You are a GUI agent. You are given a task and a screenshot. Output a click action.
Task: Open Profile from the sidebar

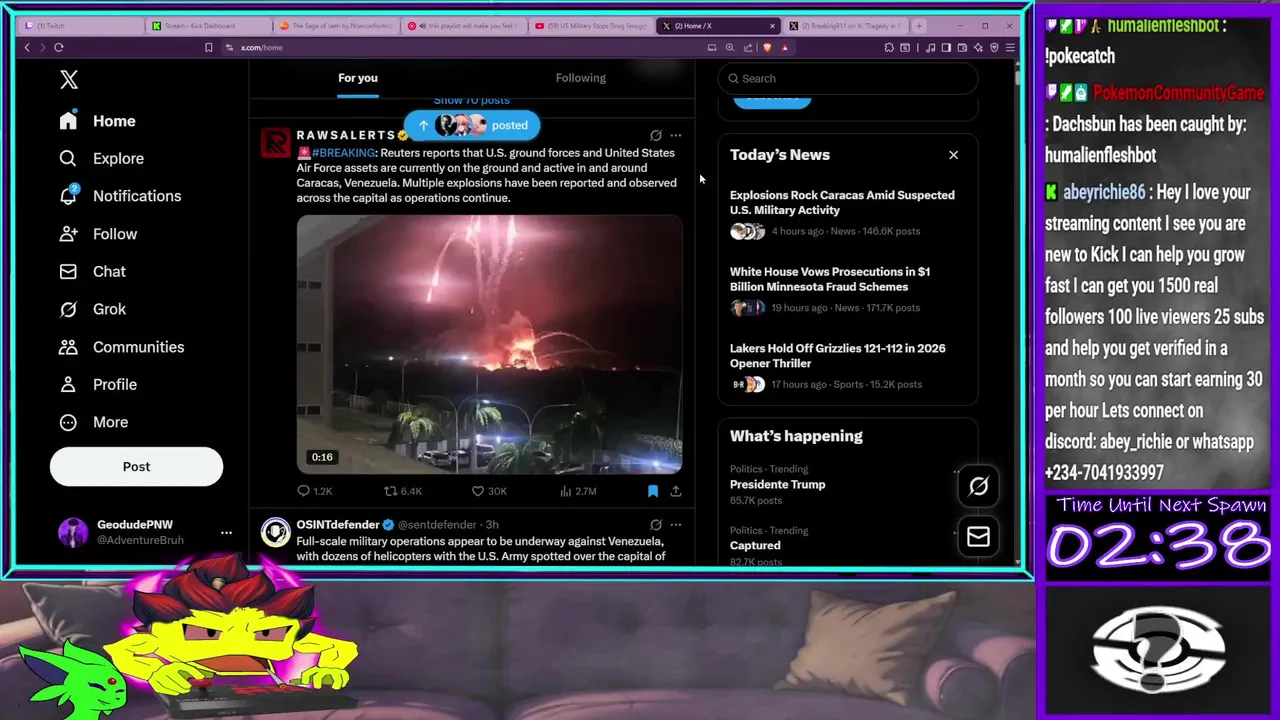(98, 385)
